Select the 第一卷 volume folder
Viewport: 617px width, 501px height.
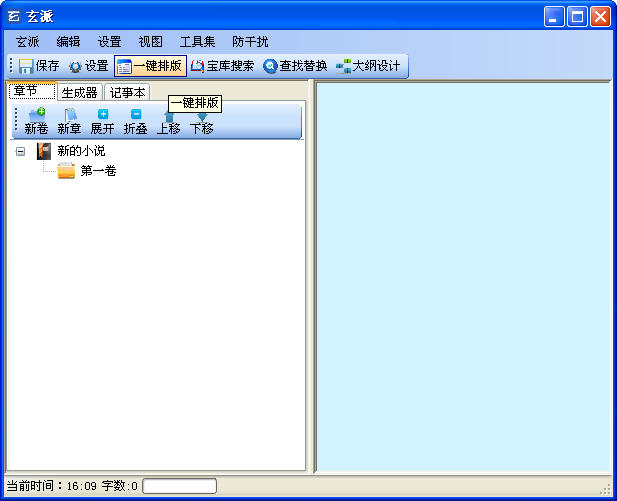(x=98, y=171)
